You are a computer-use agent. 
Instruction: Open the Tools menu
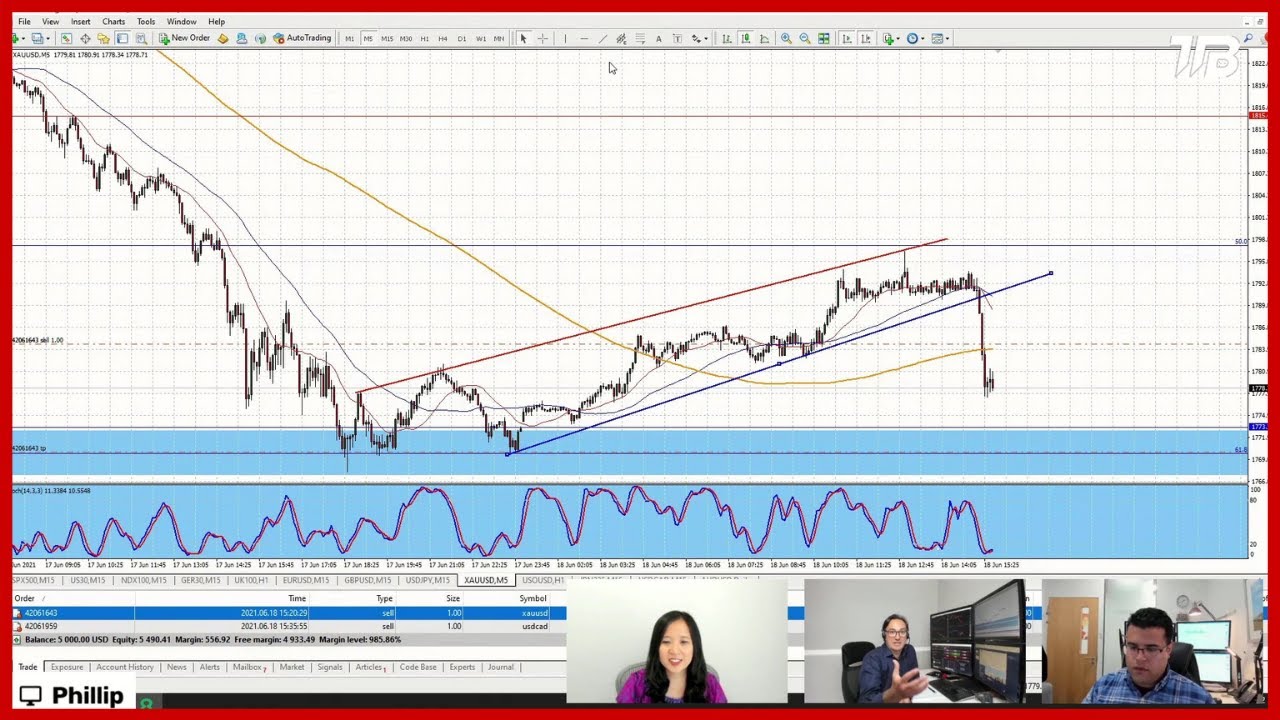[146, 21]
